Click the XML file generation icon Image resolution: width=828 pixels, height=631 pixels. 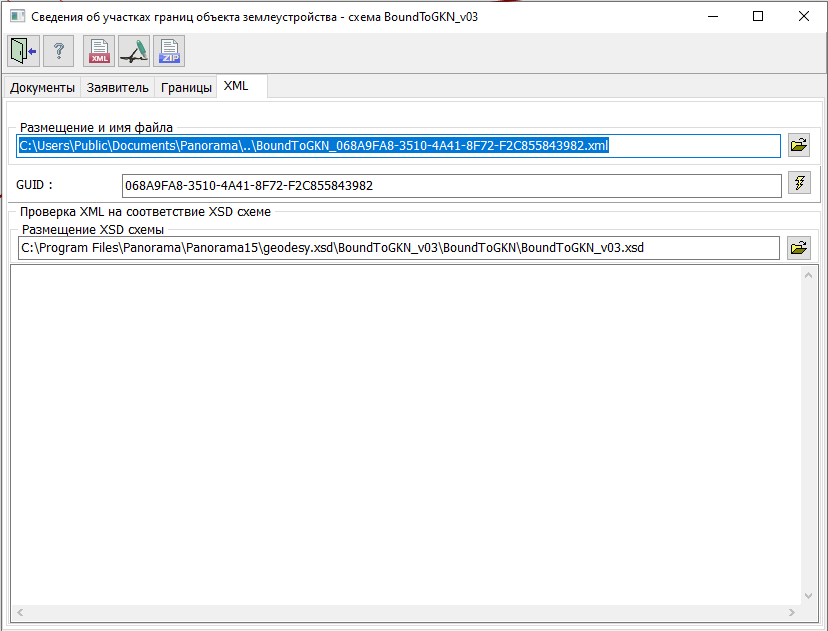(99, 51)
